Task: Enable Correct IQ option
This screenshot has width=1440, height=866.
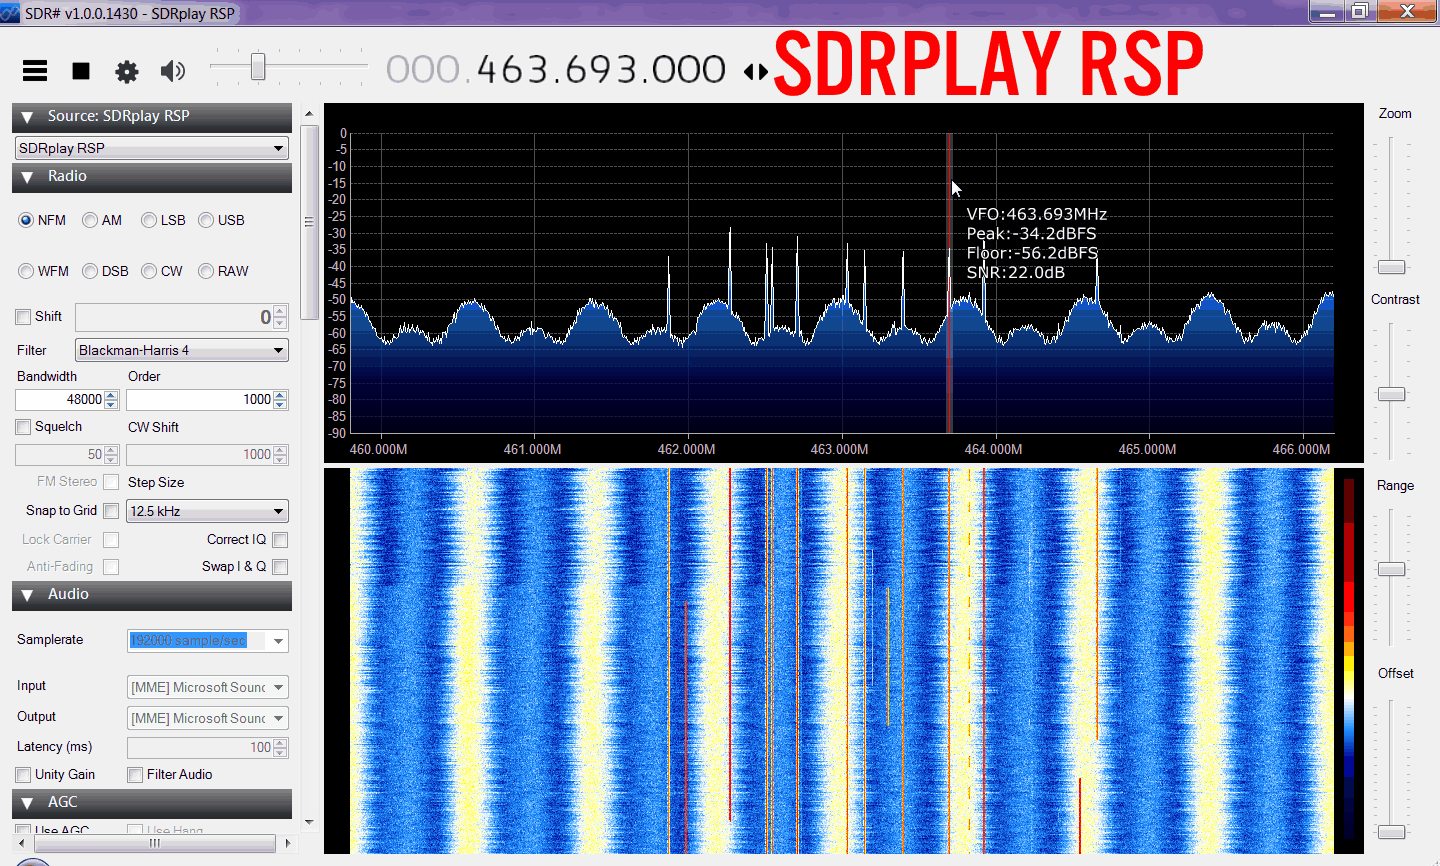Action: [x=280, y=540]
